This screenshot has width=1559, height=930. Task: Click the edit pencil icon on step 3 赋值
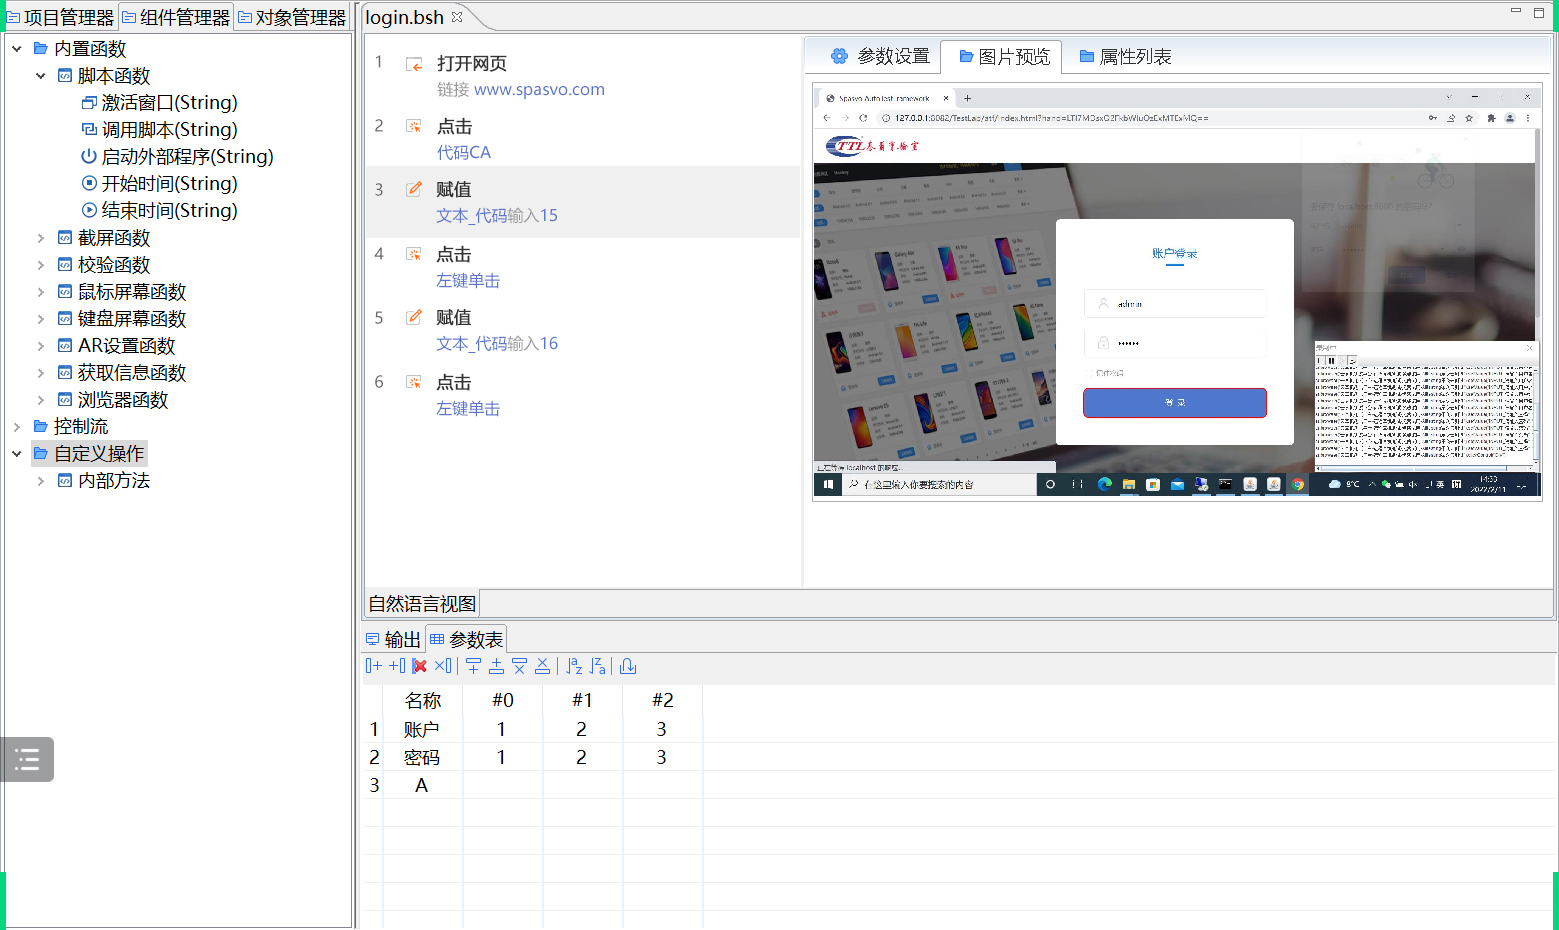click(413, 188)
